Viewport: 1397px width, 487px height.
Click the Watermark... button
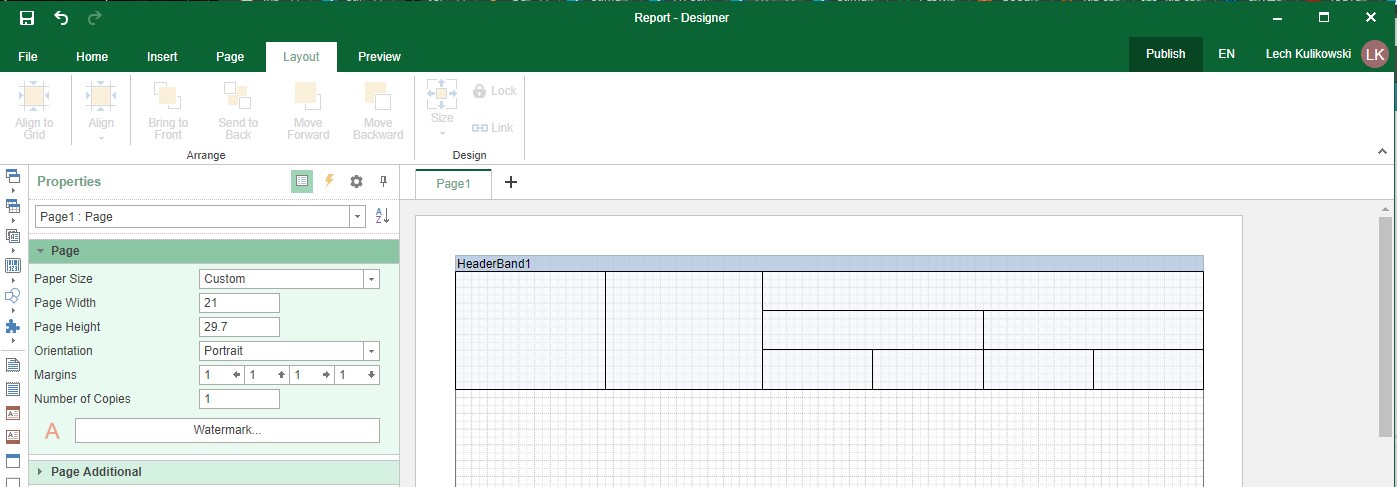227,430
